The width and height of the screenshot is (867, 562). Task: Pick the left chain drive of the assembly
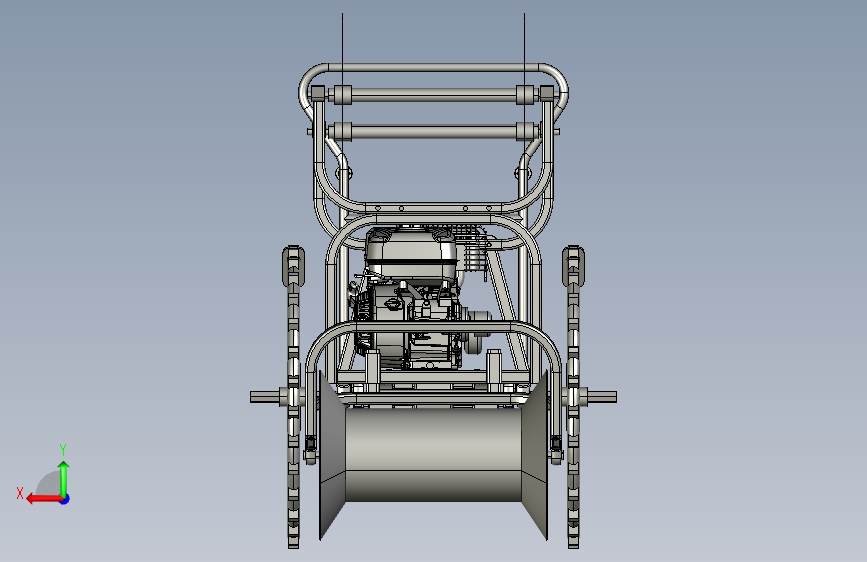(294, 397)
